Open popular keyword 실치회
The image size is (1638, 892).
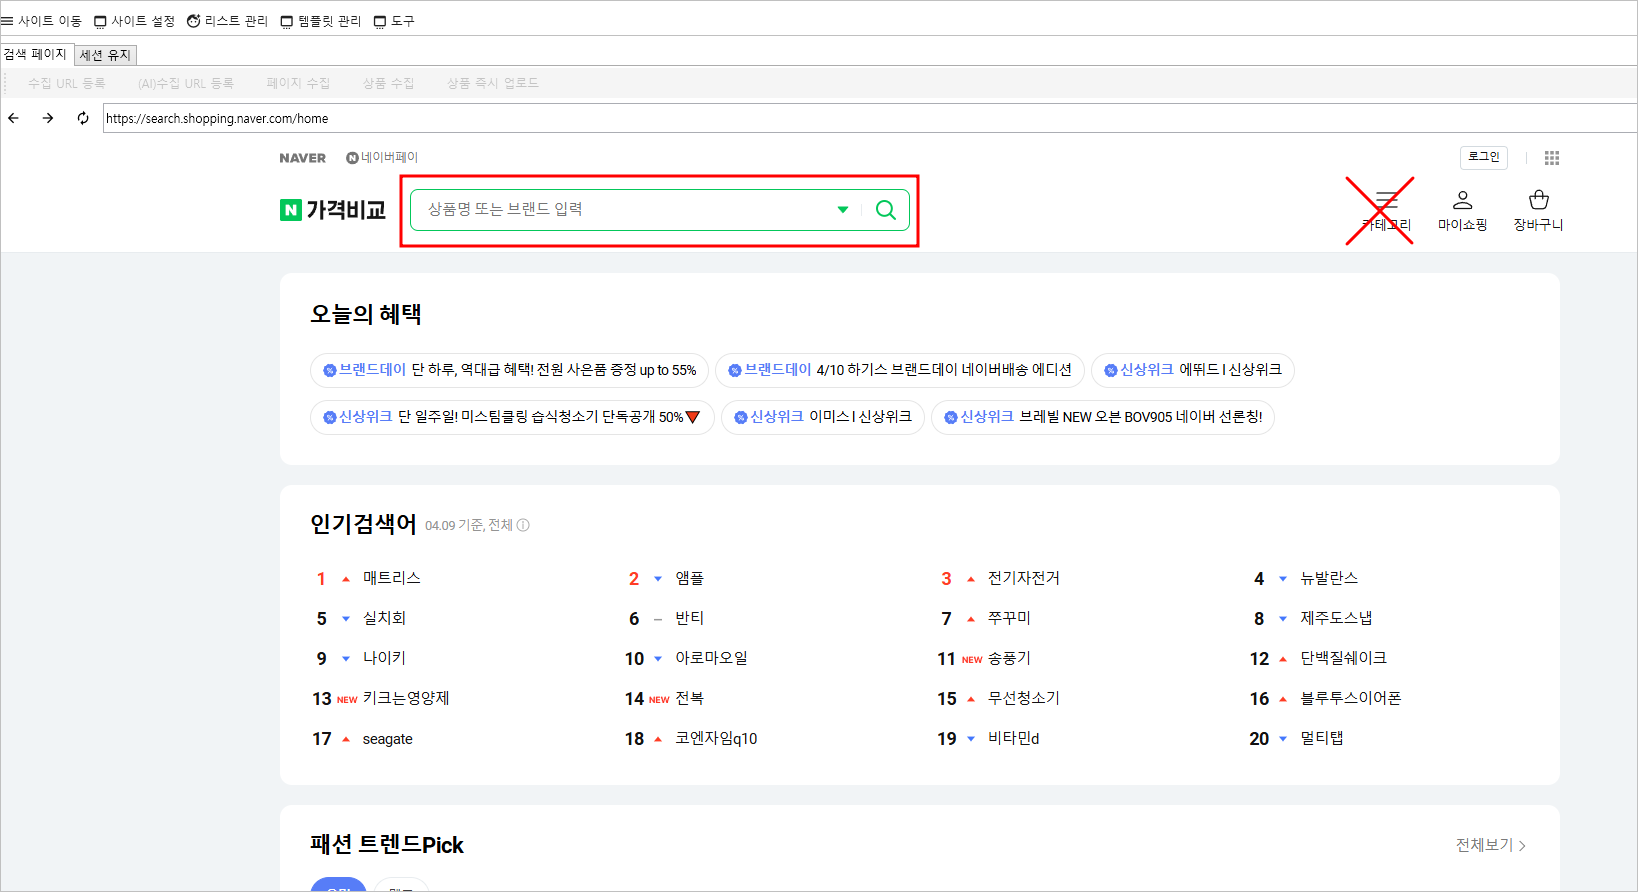[384, 618]
